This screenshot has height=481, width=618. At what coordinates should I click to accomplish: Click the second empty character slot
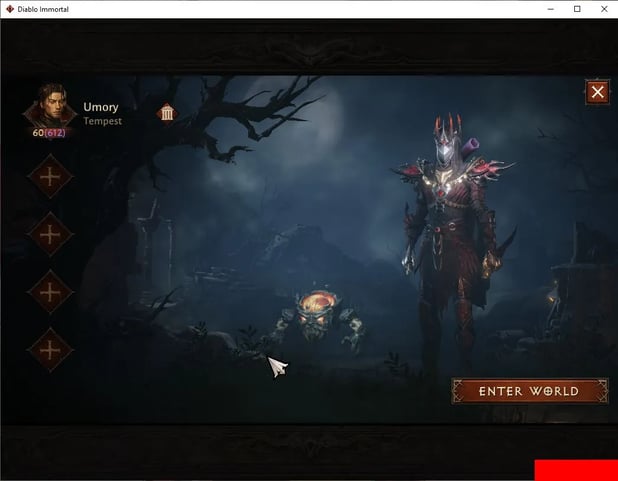click(49, 234)
